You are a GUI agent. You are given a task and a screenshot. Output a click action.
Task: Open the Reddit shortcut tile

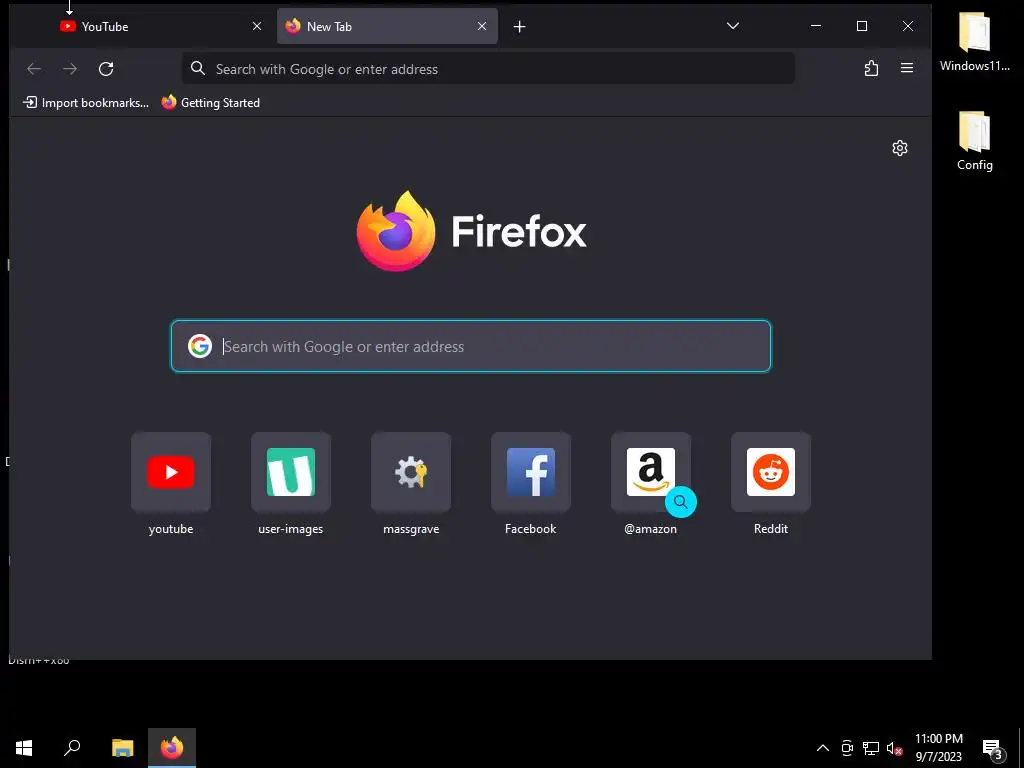coord(771,472)
